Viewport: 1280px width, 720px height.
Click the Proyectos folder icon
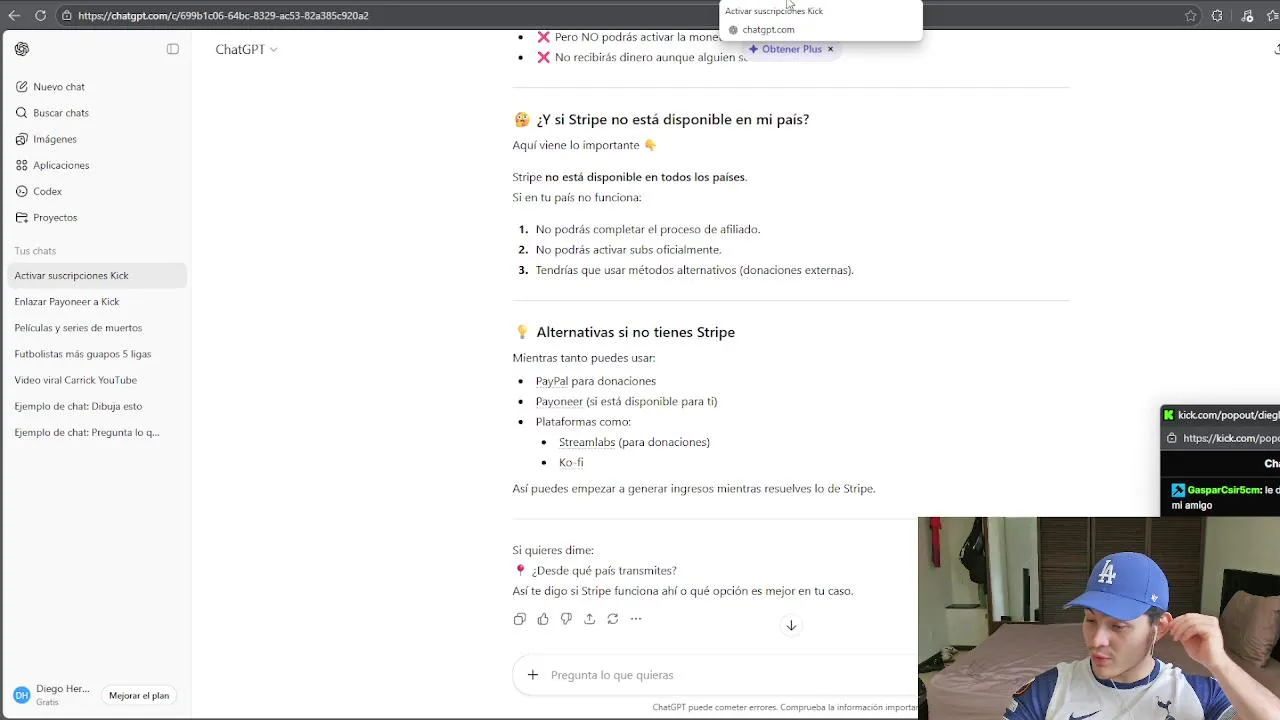click(x=22, y=217)
